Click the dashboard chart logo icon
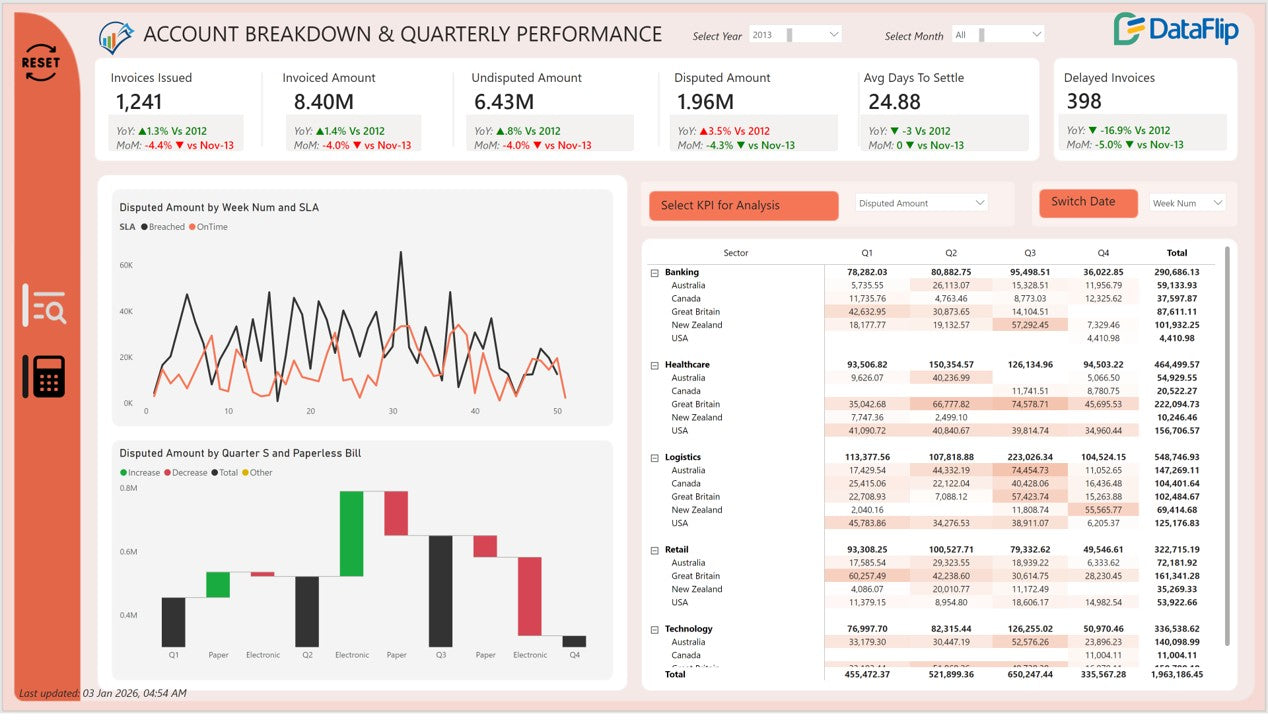This screenshot has width=1268, height=720. pos(117,37)
